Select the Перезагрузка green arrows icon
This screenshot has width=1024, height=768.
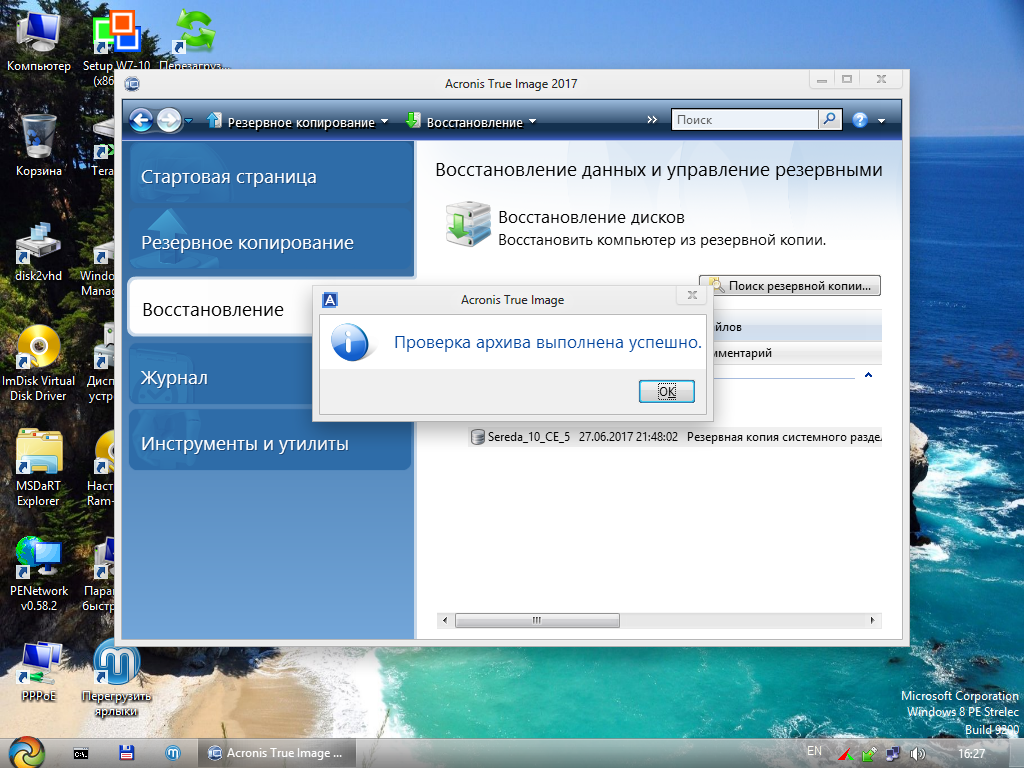point(195,41)
